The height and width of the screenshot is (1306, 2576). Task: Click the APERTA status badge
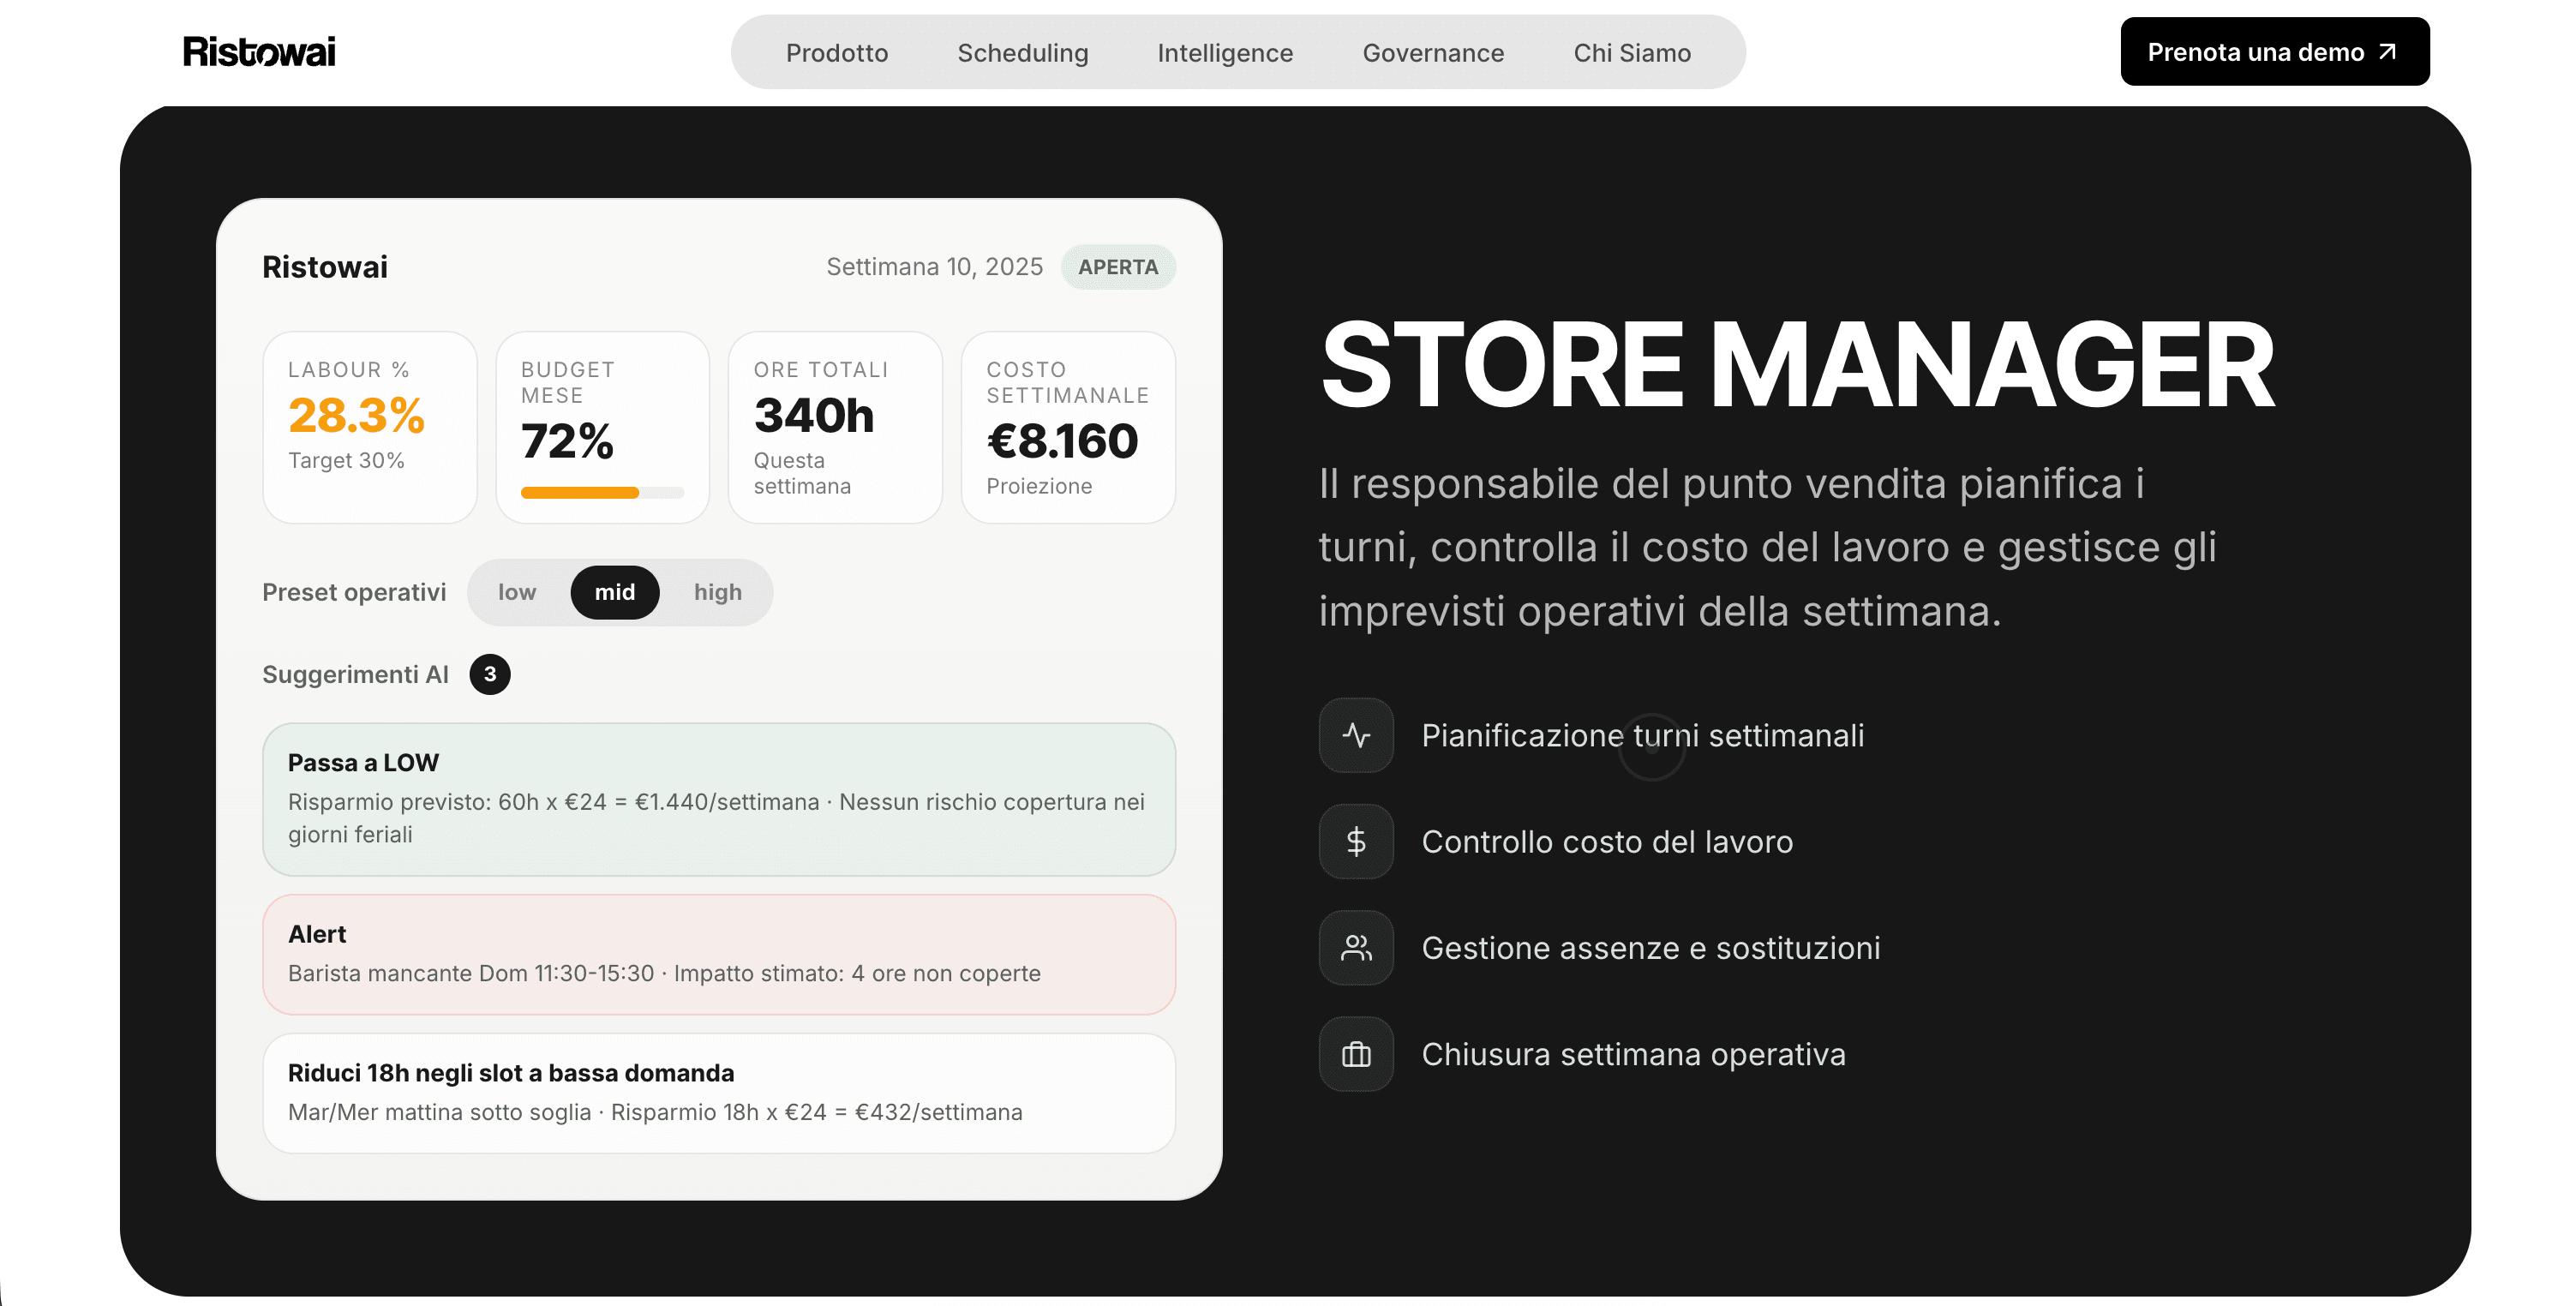coord(1118,267)
